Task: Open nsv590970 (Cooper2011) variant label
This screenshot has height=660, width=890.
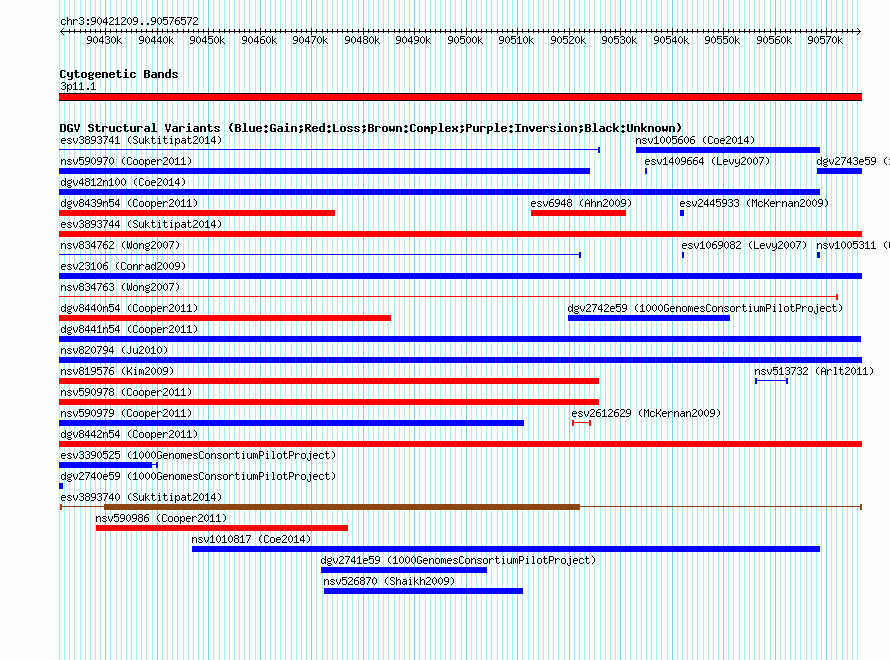Action: pos(126,161)
